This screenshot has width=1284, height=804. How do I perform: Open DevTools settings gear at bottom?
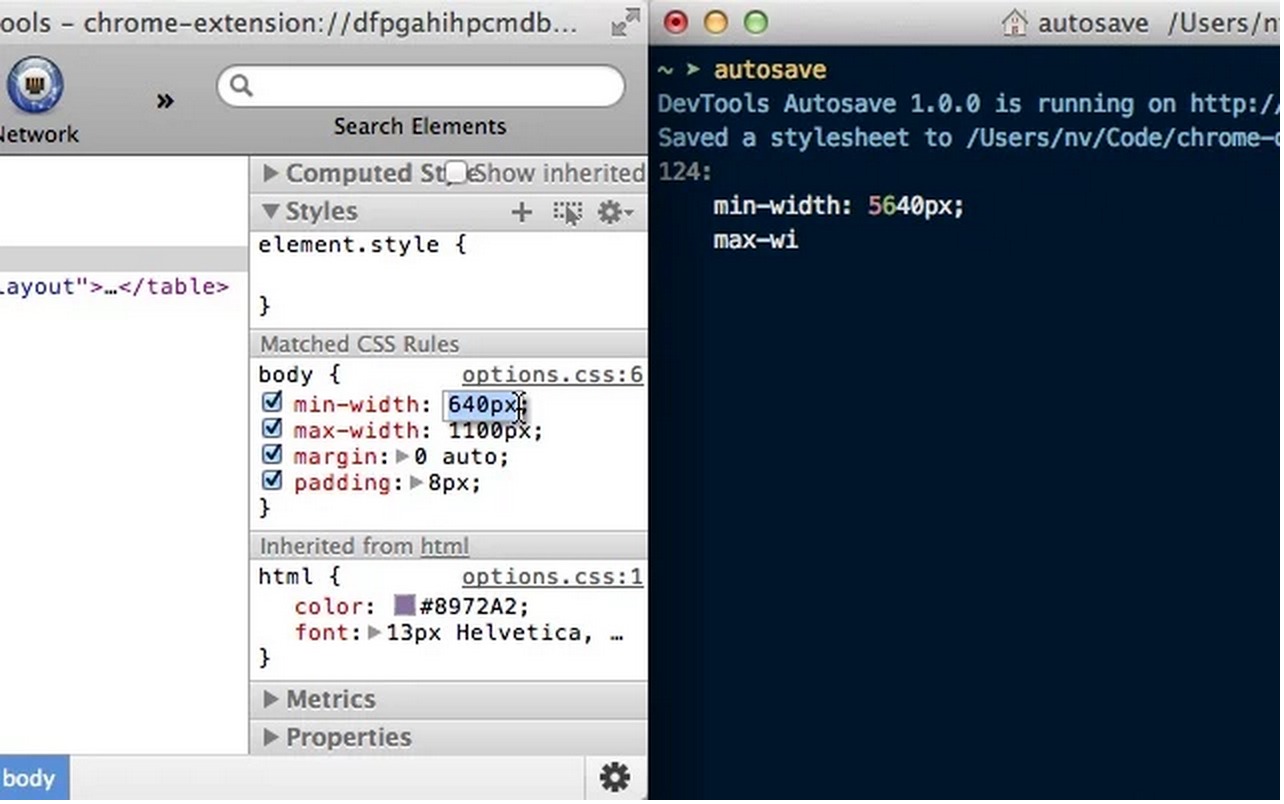coord(614,777)
